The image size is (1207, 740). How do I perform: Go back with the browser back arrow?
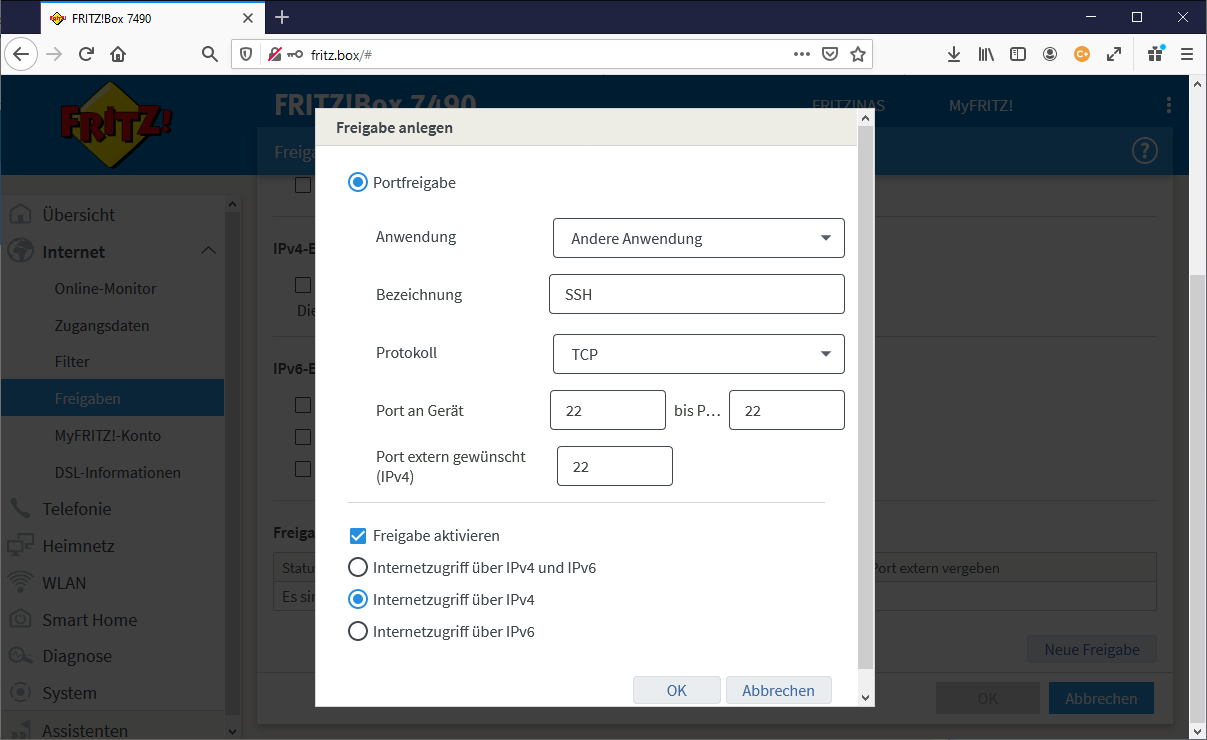click(x=21, y=54)
